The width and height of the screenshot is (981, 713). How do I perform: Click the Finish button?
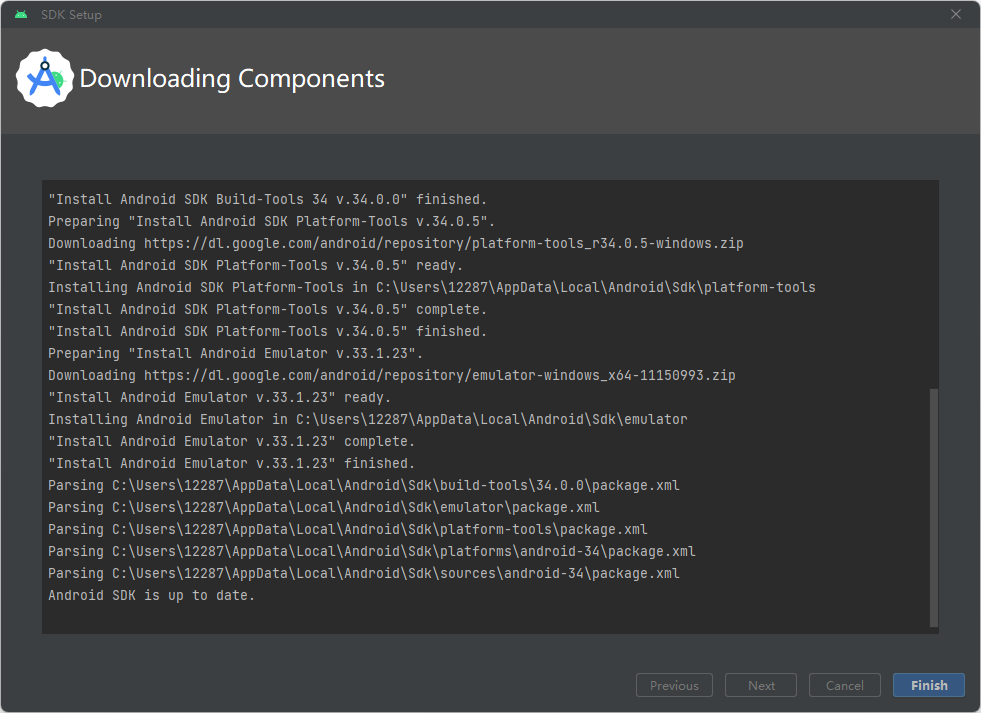click(928, 685)
